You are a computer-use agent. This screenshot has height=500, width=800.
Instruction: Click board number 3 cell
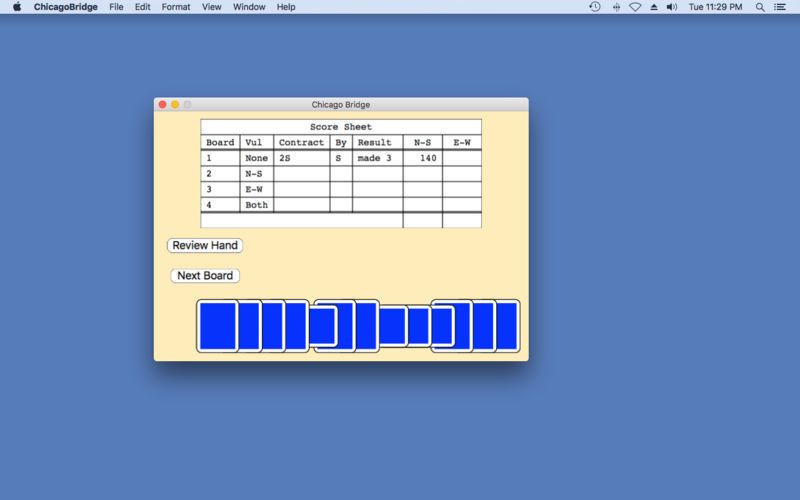point(220,189)
